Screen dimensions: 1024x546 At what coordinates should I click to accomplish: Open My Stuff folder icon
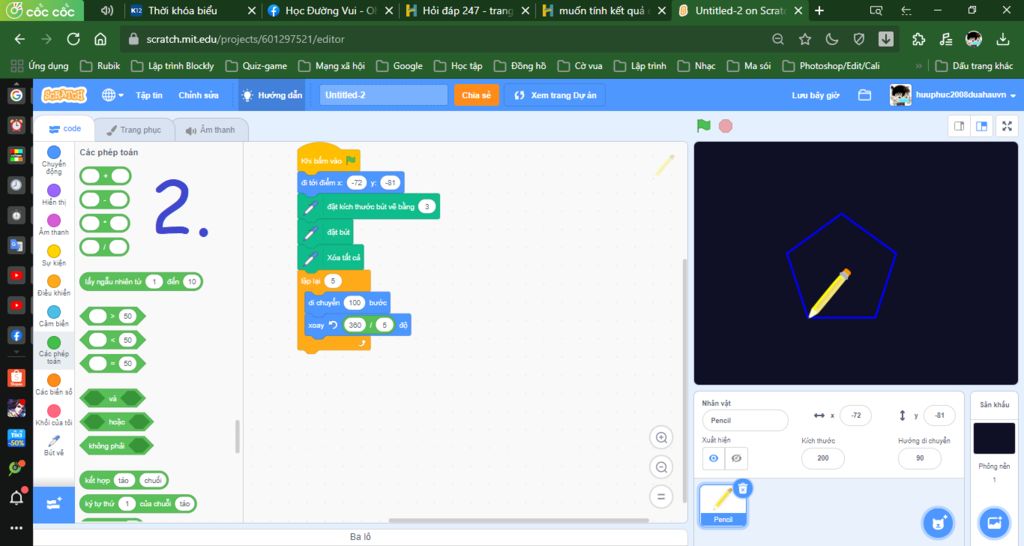865,95
